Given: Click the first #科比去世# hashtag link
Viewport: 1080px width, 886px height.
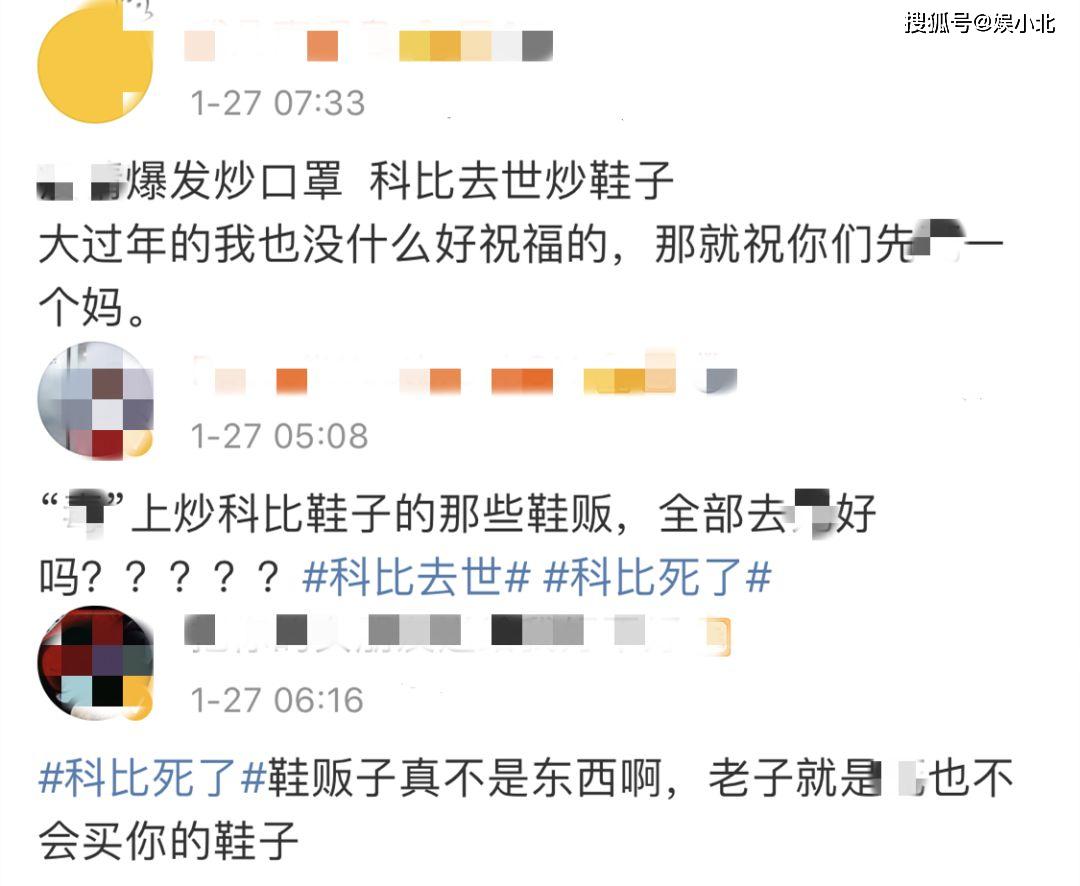Looking at the screenshot, I should click(417, 577).
